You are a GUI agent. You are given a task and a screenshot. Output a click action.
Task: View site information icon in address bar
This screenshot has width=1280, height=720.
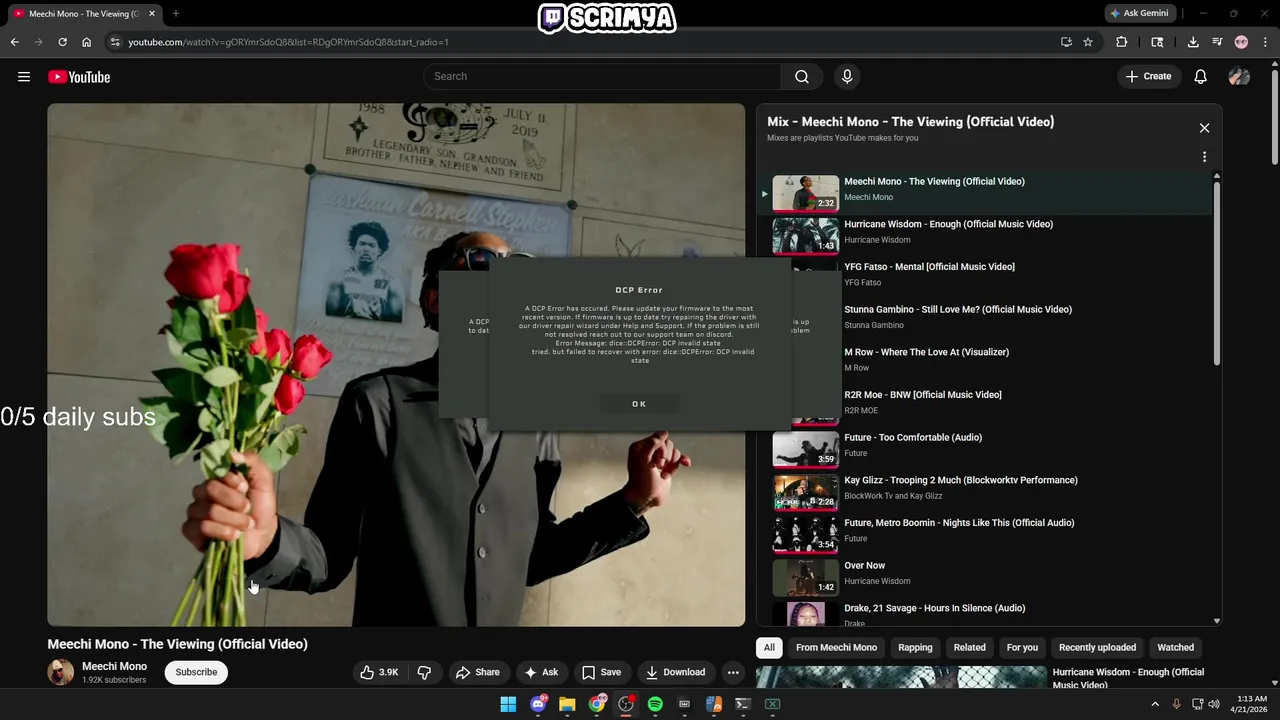coord(115,42)
